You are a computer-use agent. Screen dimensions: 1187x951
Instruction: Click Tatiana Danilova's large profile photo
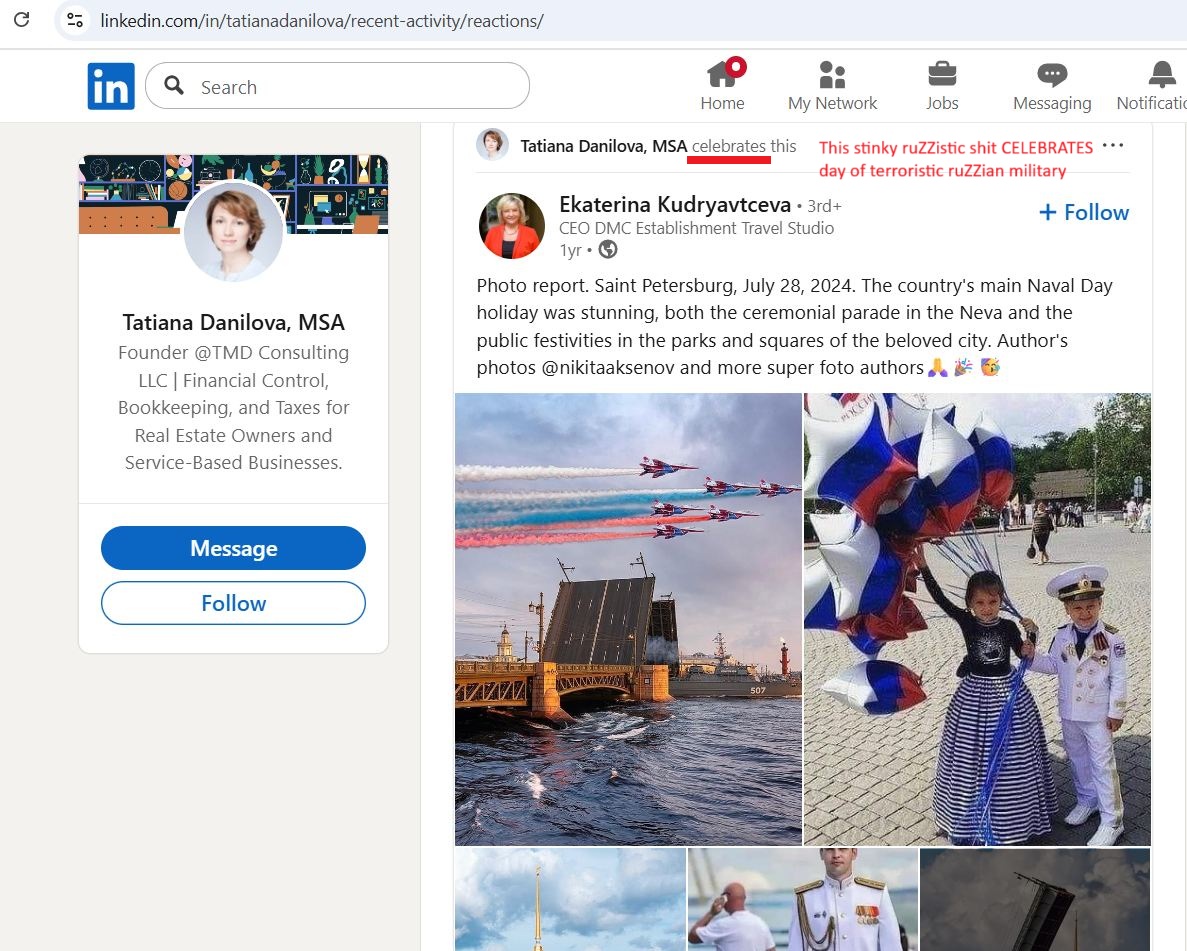tap(233, 232)
